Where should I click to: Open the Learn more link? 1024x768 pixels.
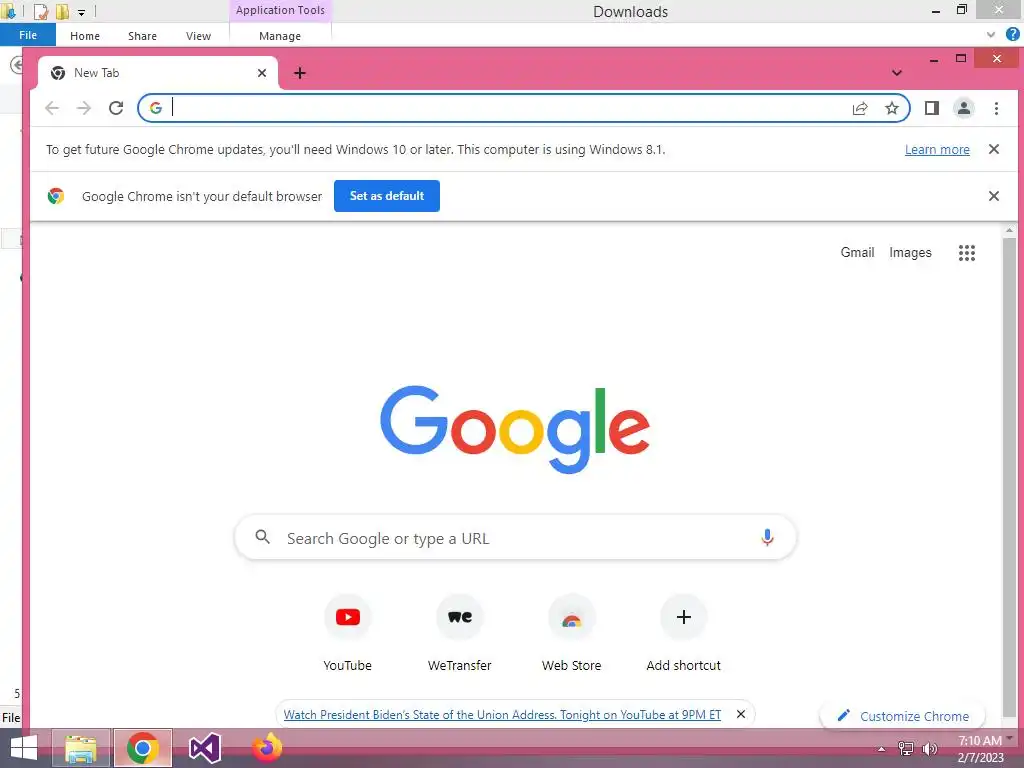click(x=937, y=150)
